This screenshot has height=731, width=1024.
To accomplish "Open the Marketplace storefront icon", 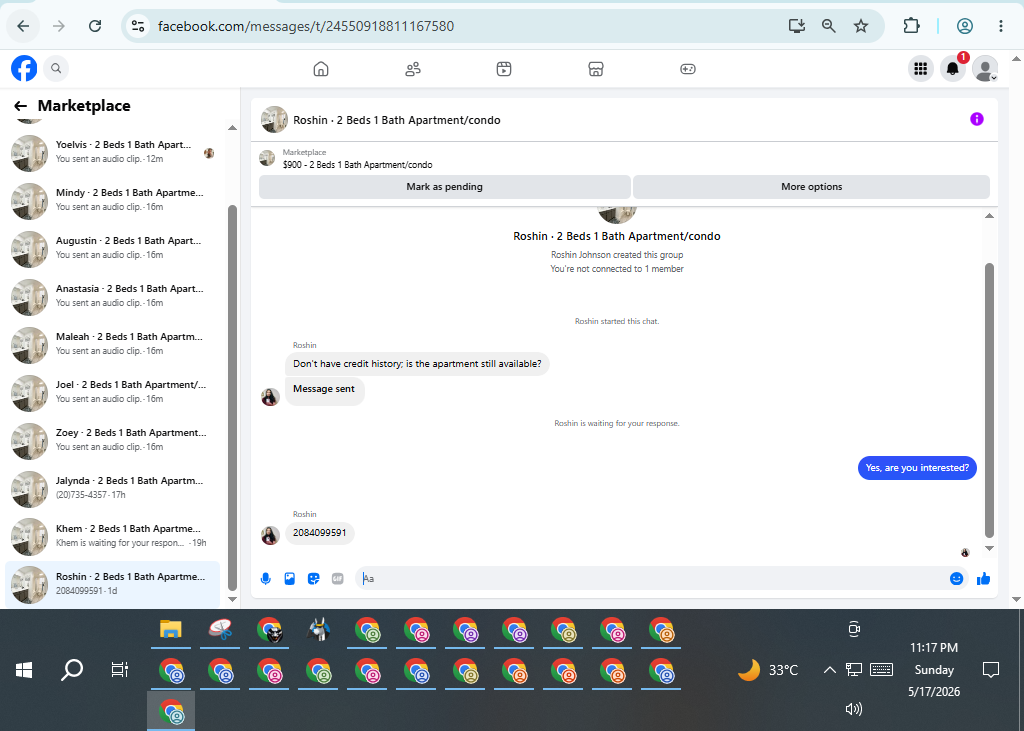I will pyautogui.click(x=596, y=69).
